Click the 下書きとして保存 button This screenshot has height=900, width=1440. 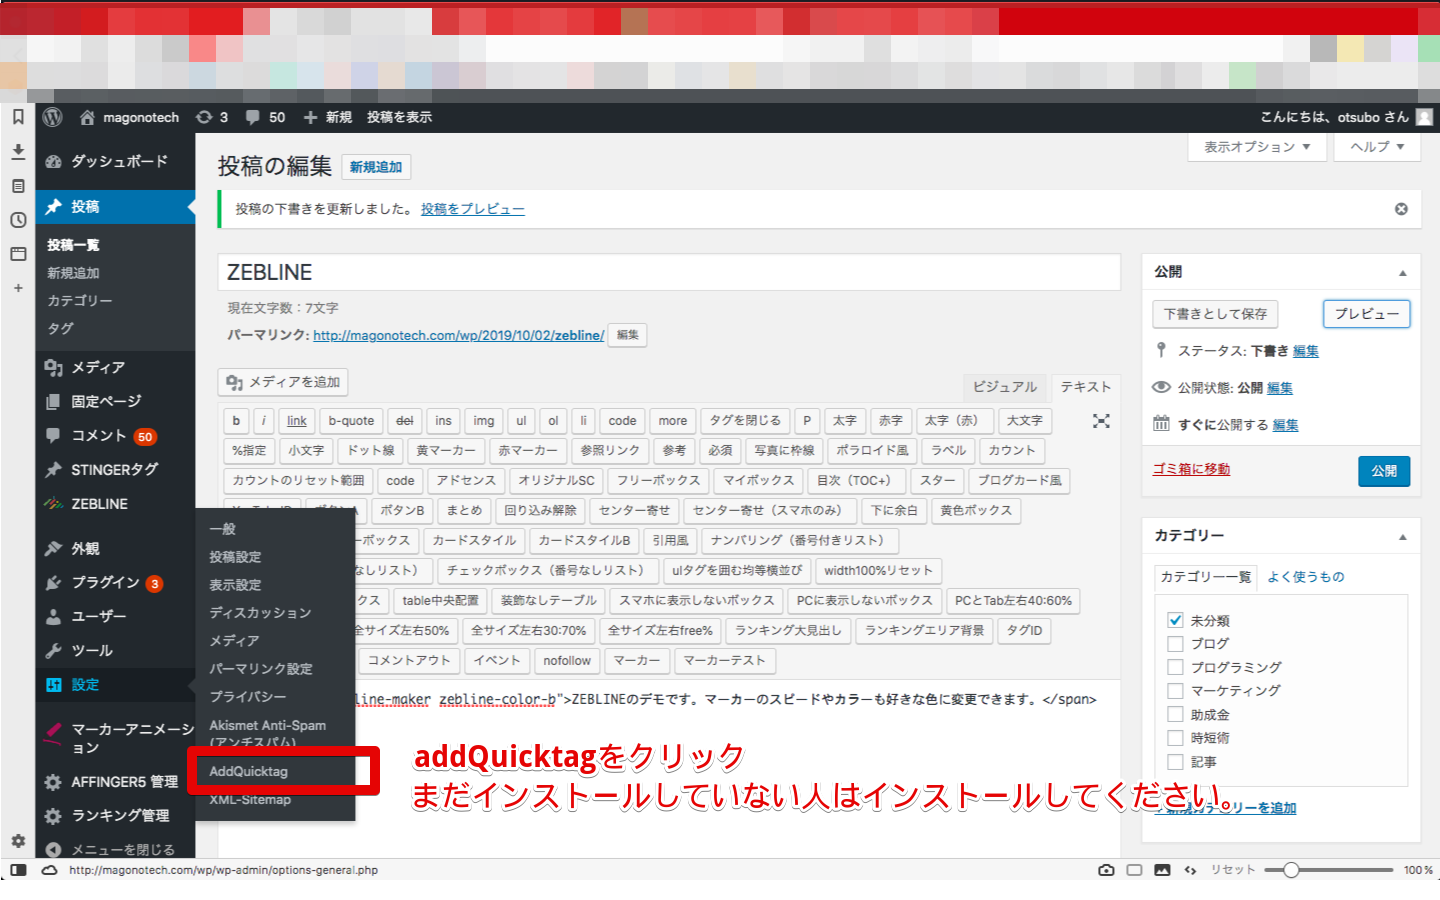pos(1215,314)
